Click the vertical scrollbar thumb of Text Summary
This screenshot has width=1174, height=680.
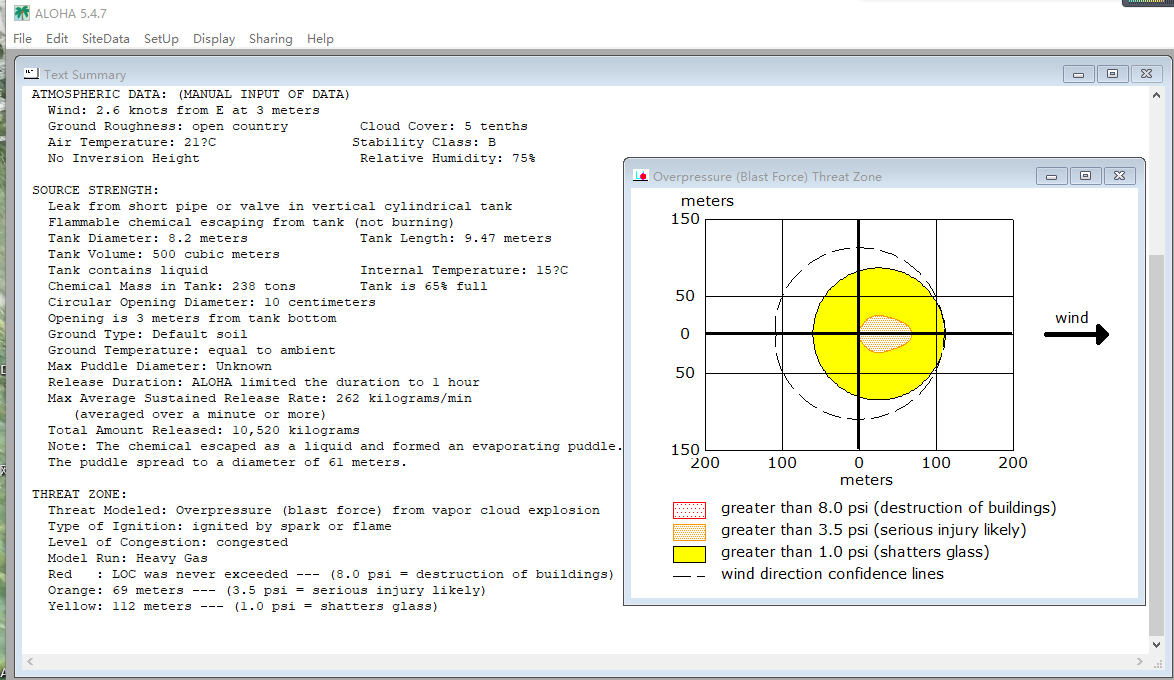coord(1157,446)
